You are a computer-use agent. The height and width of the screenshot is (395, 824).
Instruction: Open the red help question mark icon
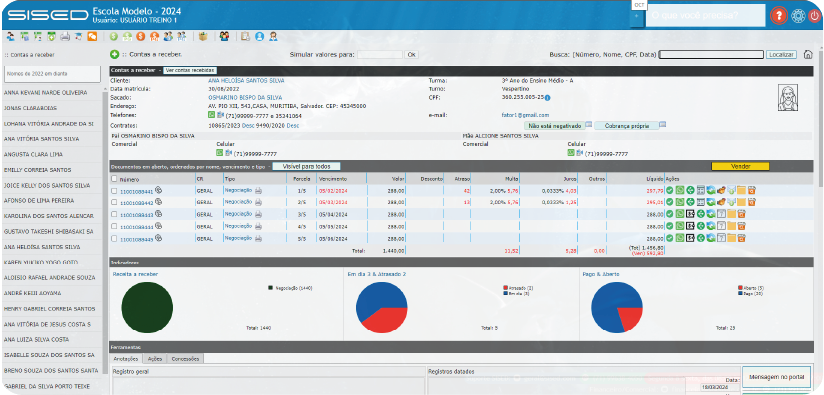pyautogui.click(x=778, y=16)
